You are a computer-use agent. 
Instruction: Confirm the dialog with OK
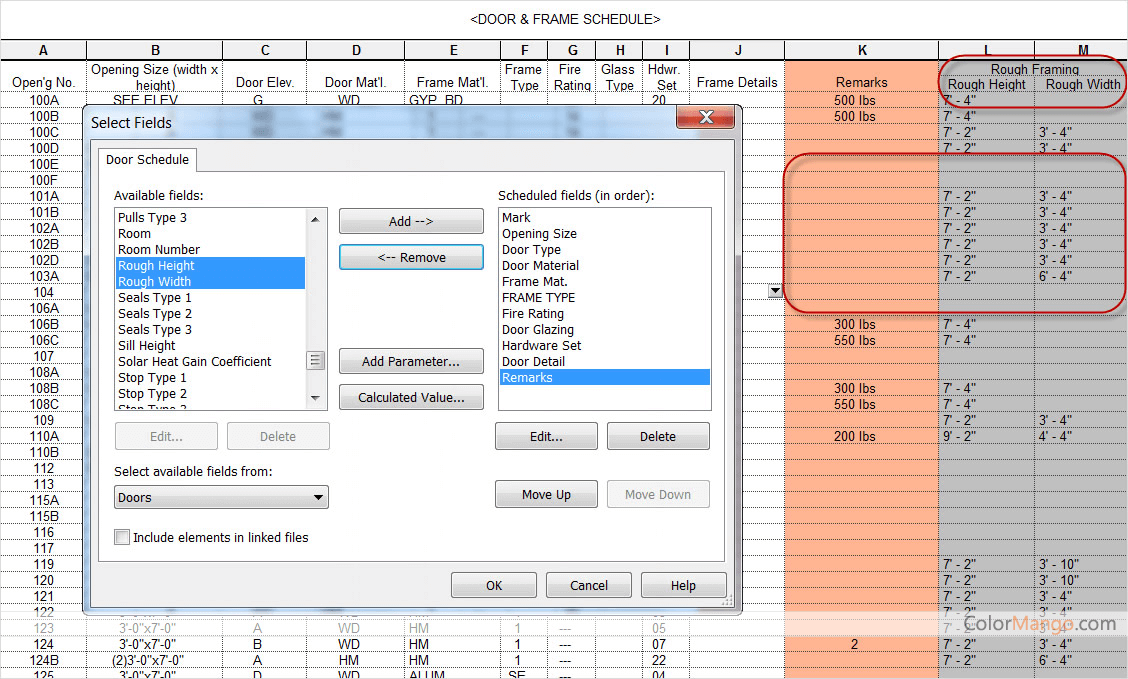click(493, 585)
